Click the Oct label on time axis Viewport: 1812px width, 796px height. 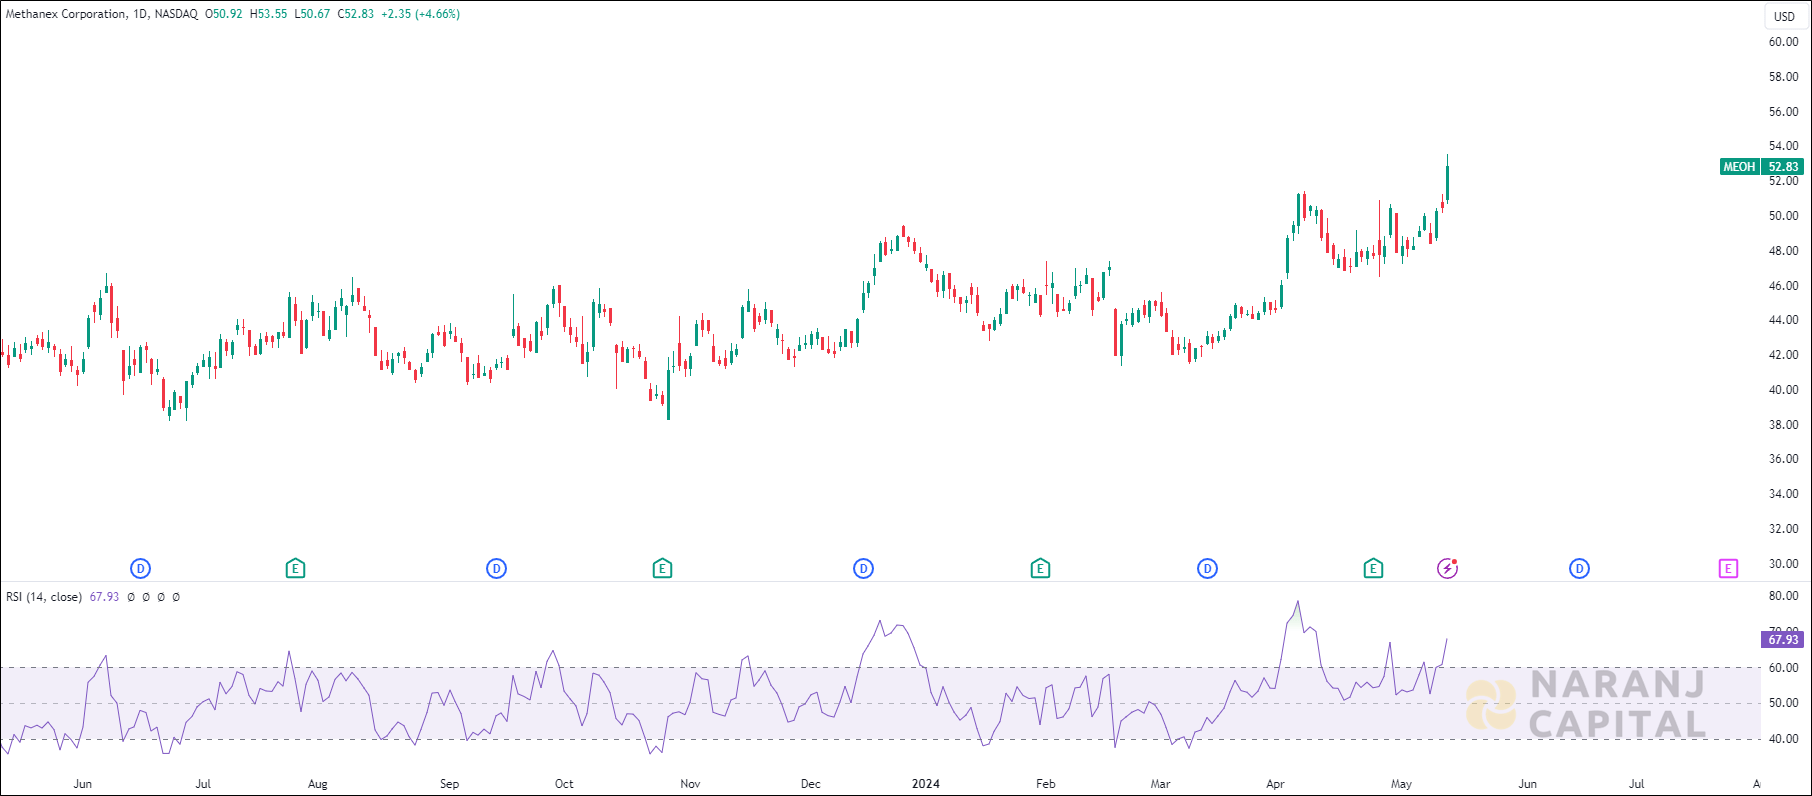(564, 784)
